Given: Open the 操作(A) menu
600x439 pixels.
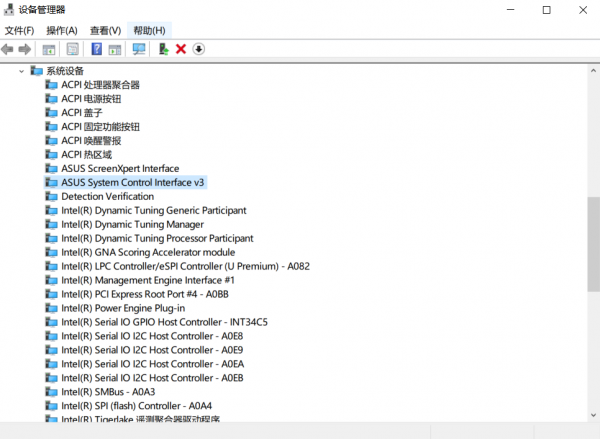Looking at the screenshot, I should [61, 30].
